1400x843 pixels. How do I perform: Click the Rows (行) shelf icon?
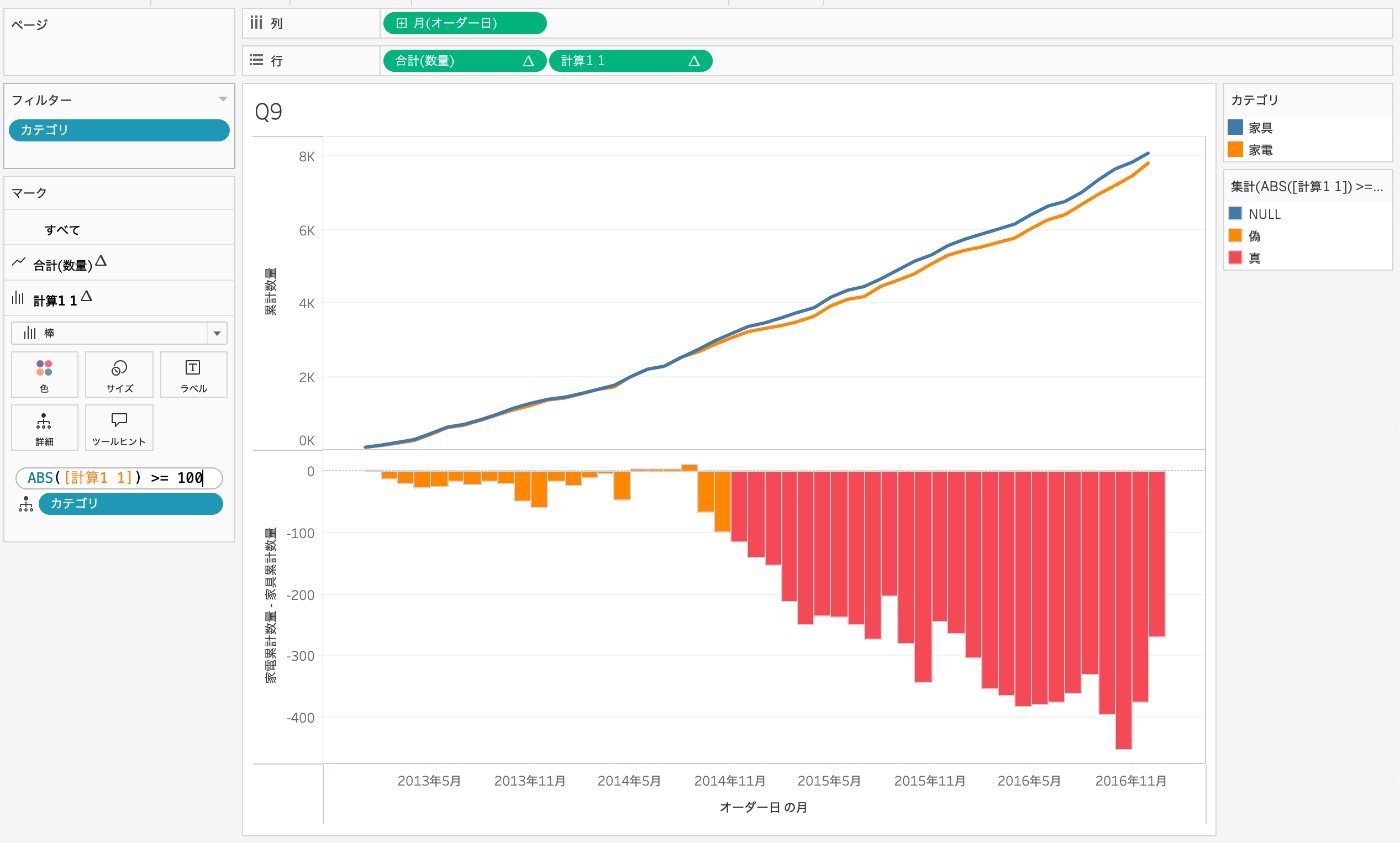click(256, 61)
